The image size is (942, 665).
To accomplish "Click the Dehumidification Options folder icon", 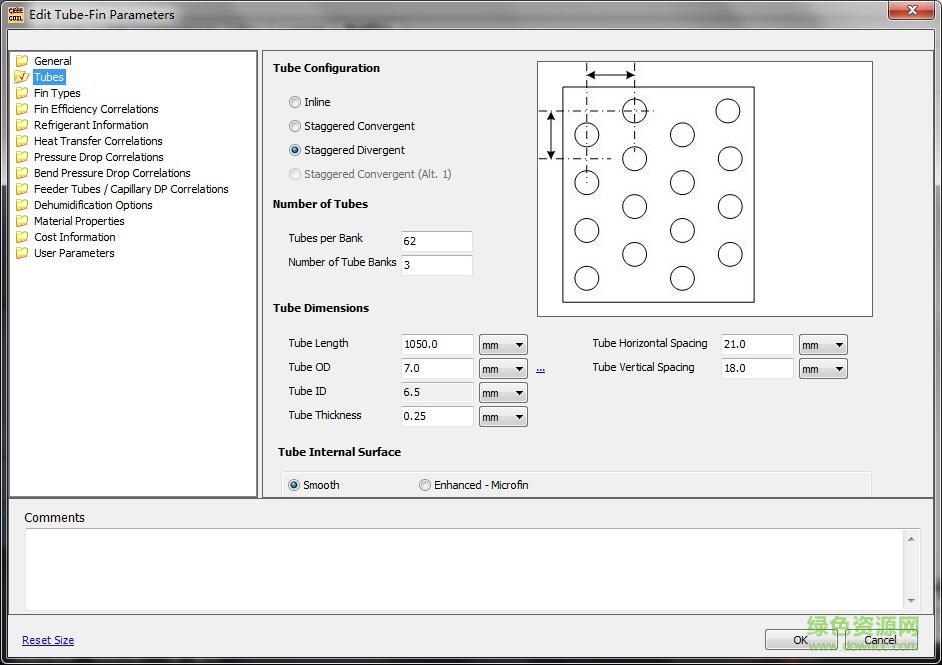I will pyautogui.click(x=22, y=205).
